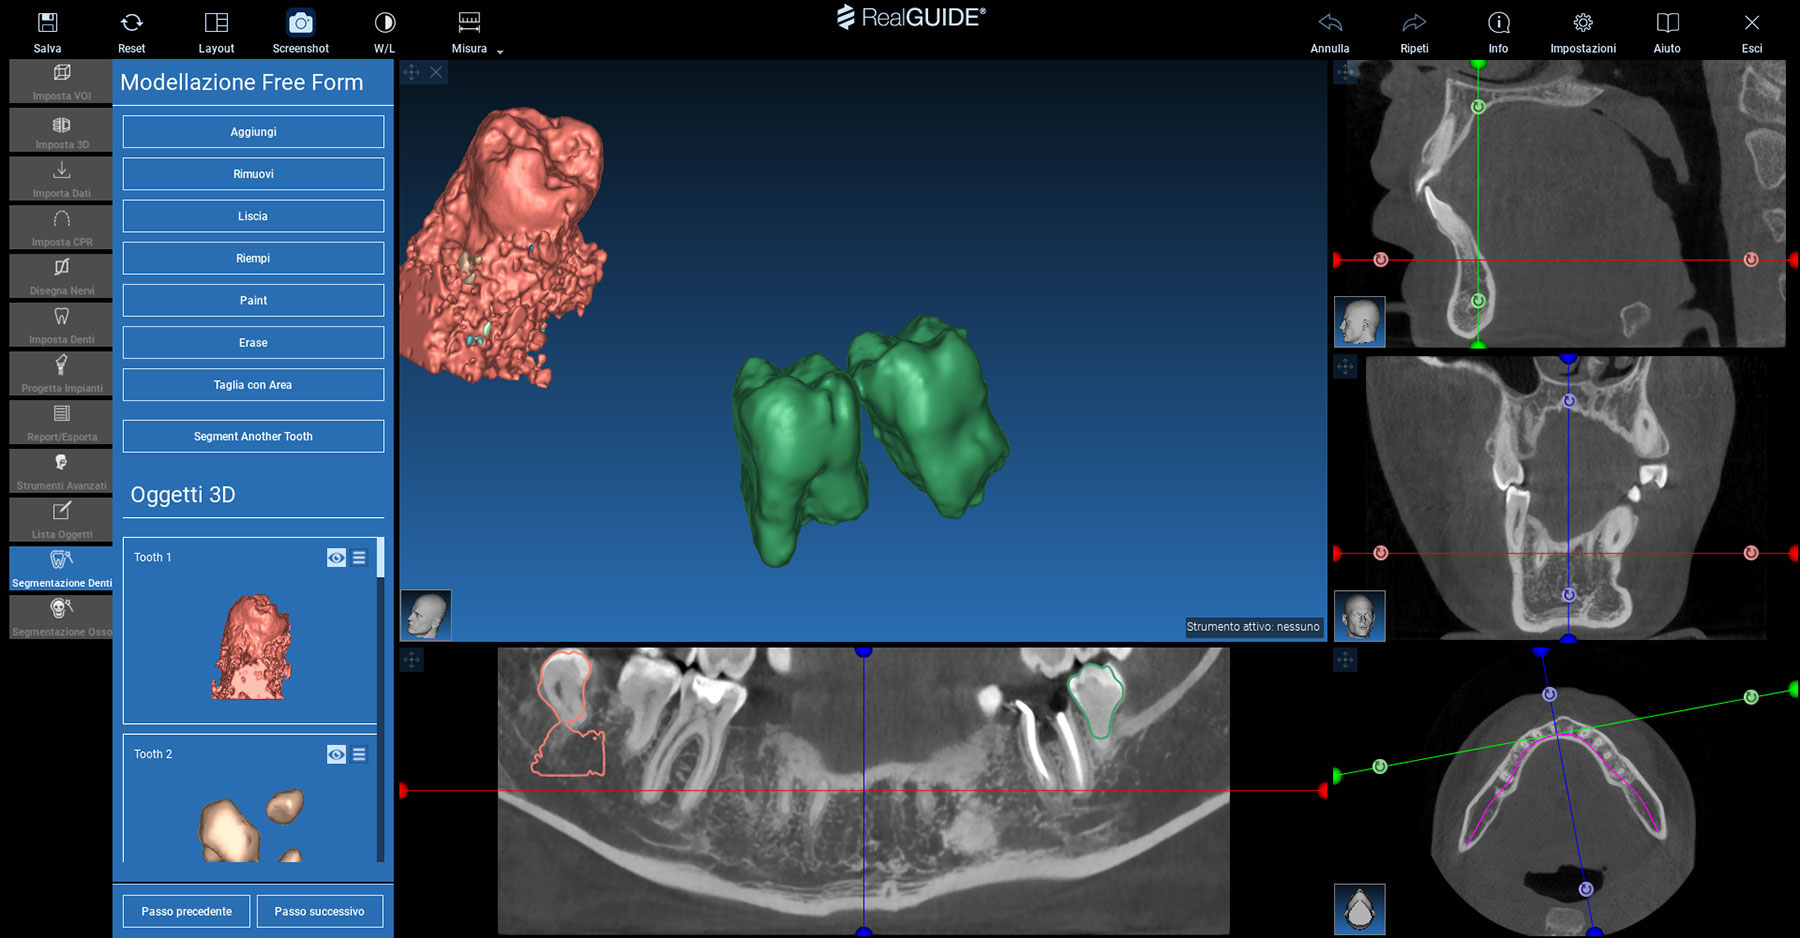The width and height of the screenshot is (1800, 938).
Task: Select Imposta Denti in the sidebar
Action: (61, 325)
